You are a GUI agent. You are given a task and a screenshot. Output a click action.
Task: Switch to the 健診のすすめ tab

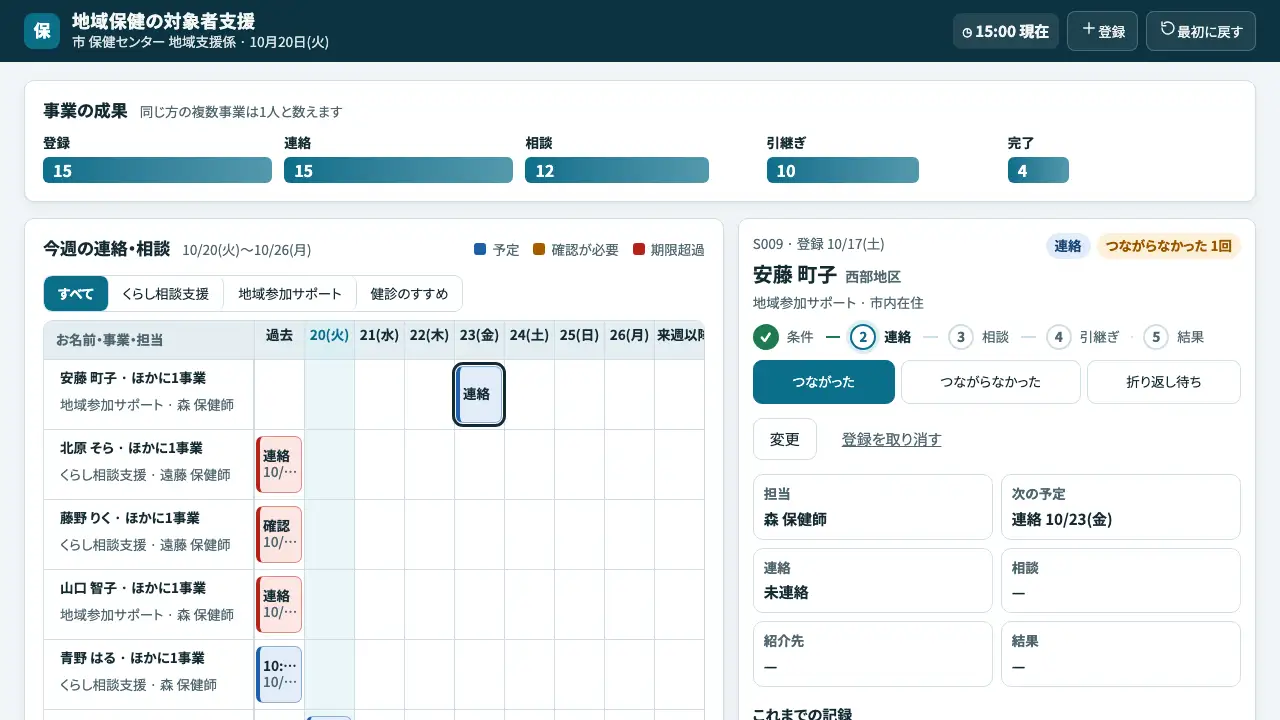(409, 294)
